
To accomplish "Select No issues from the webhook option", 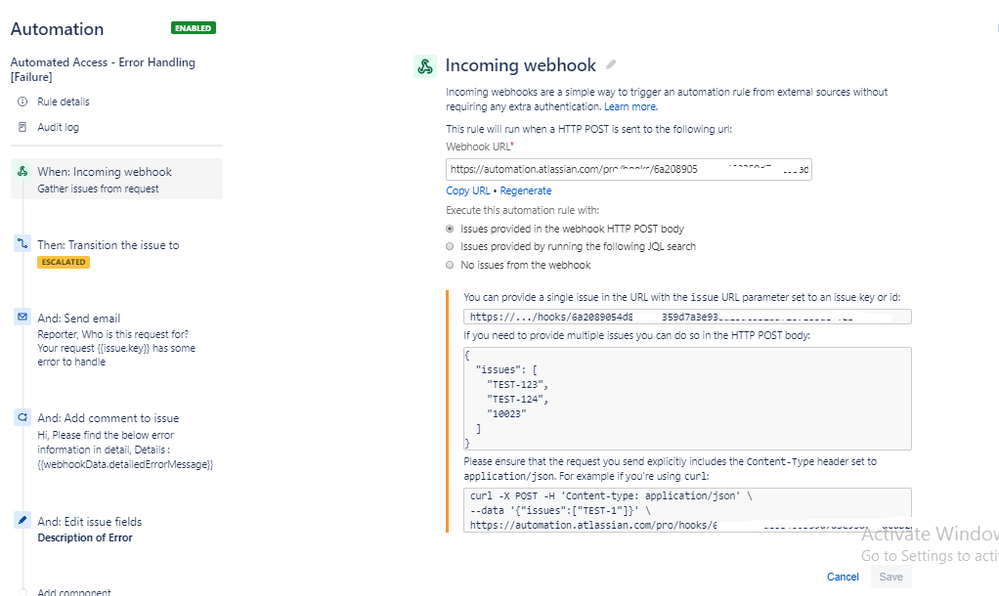I will pyautogui.click(x=450, y=265).
